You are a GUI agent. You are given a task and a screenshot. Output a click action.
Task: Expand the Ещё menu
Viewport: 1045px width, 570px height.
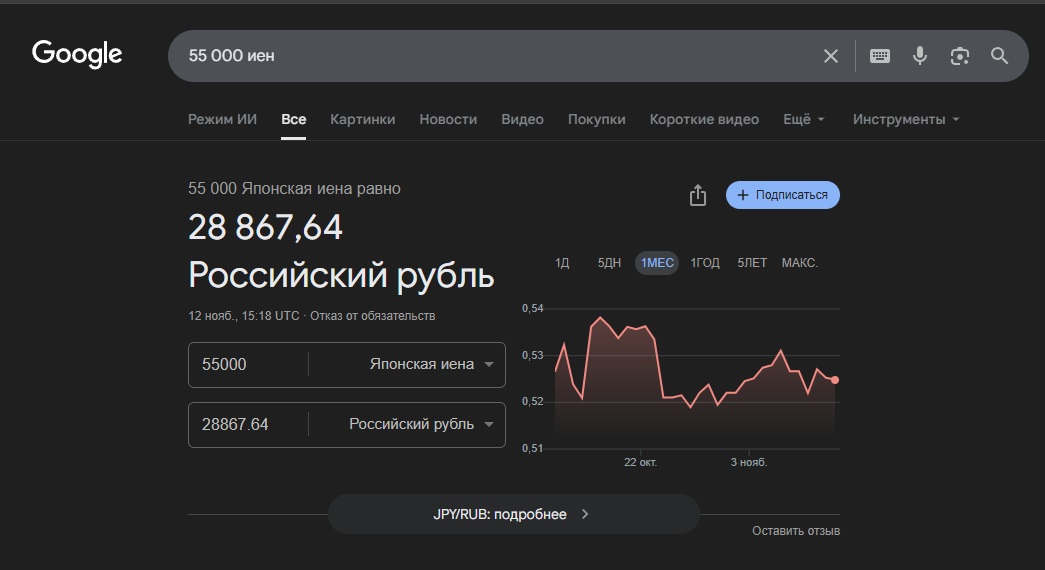pos(804,119)
